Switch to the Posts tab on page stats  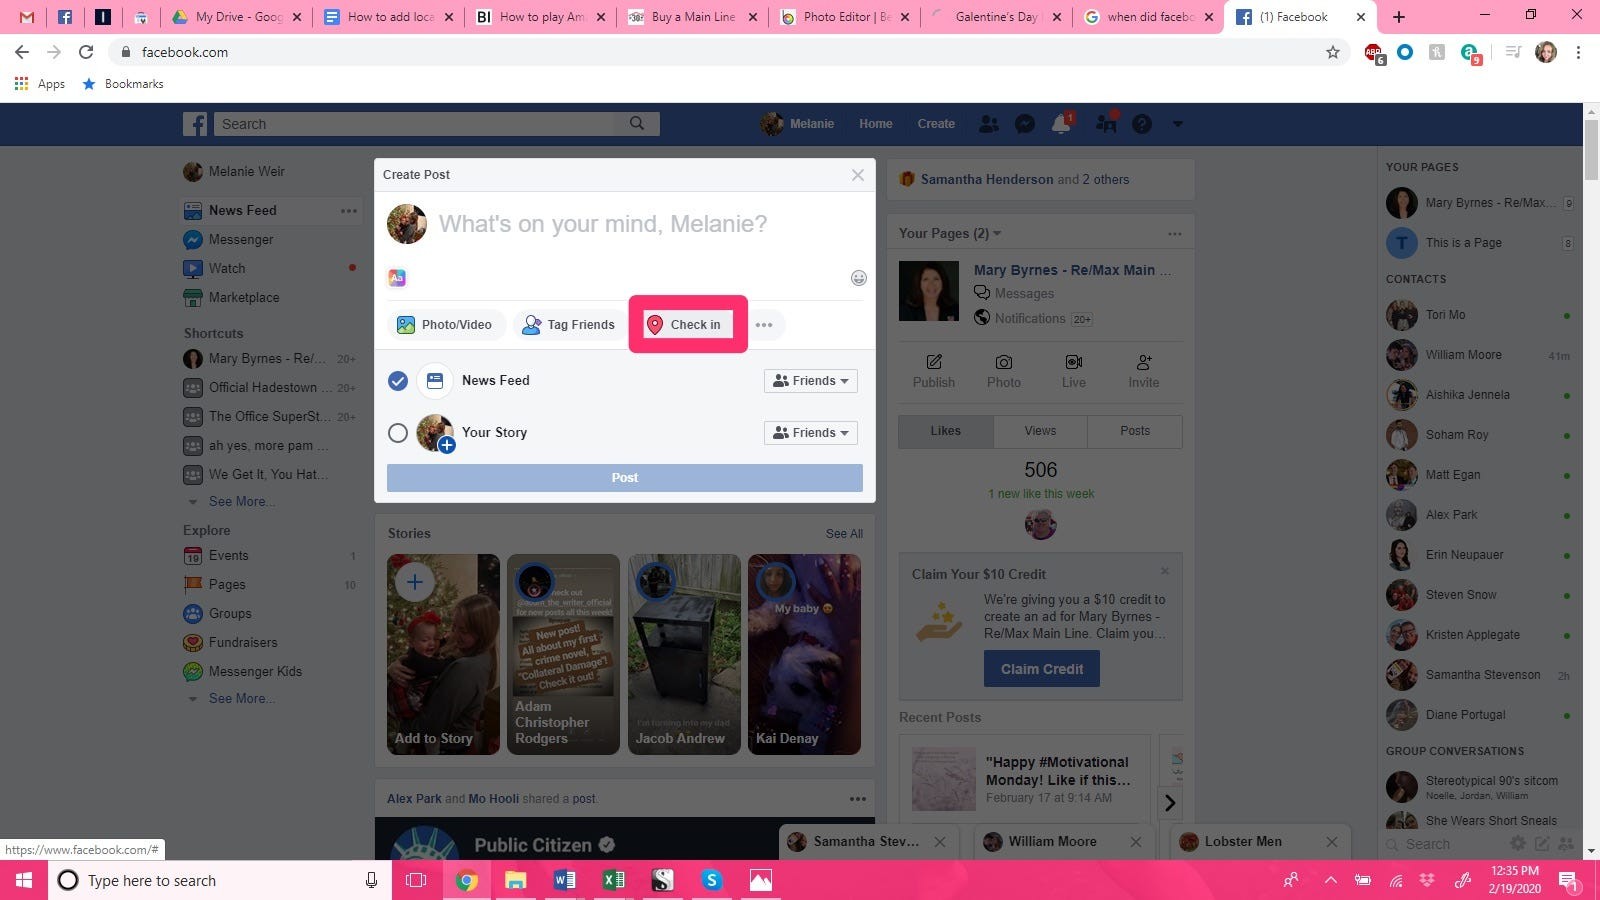[1135, 431]
